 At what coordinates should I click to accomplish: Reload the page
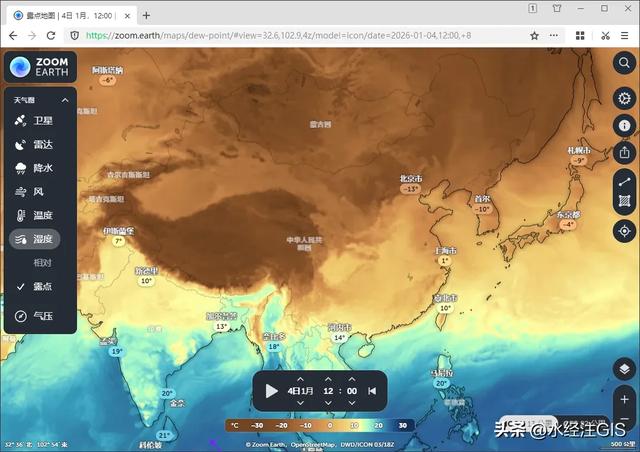[51, 36]
